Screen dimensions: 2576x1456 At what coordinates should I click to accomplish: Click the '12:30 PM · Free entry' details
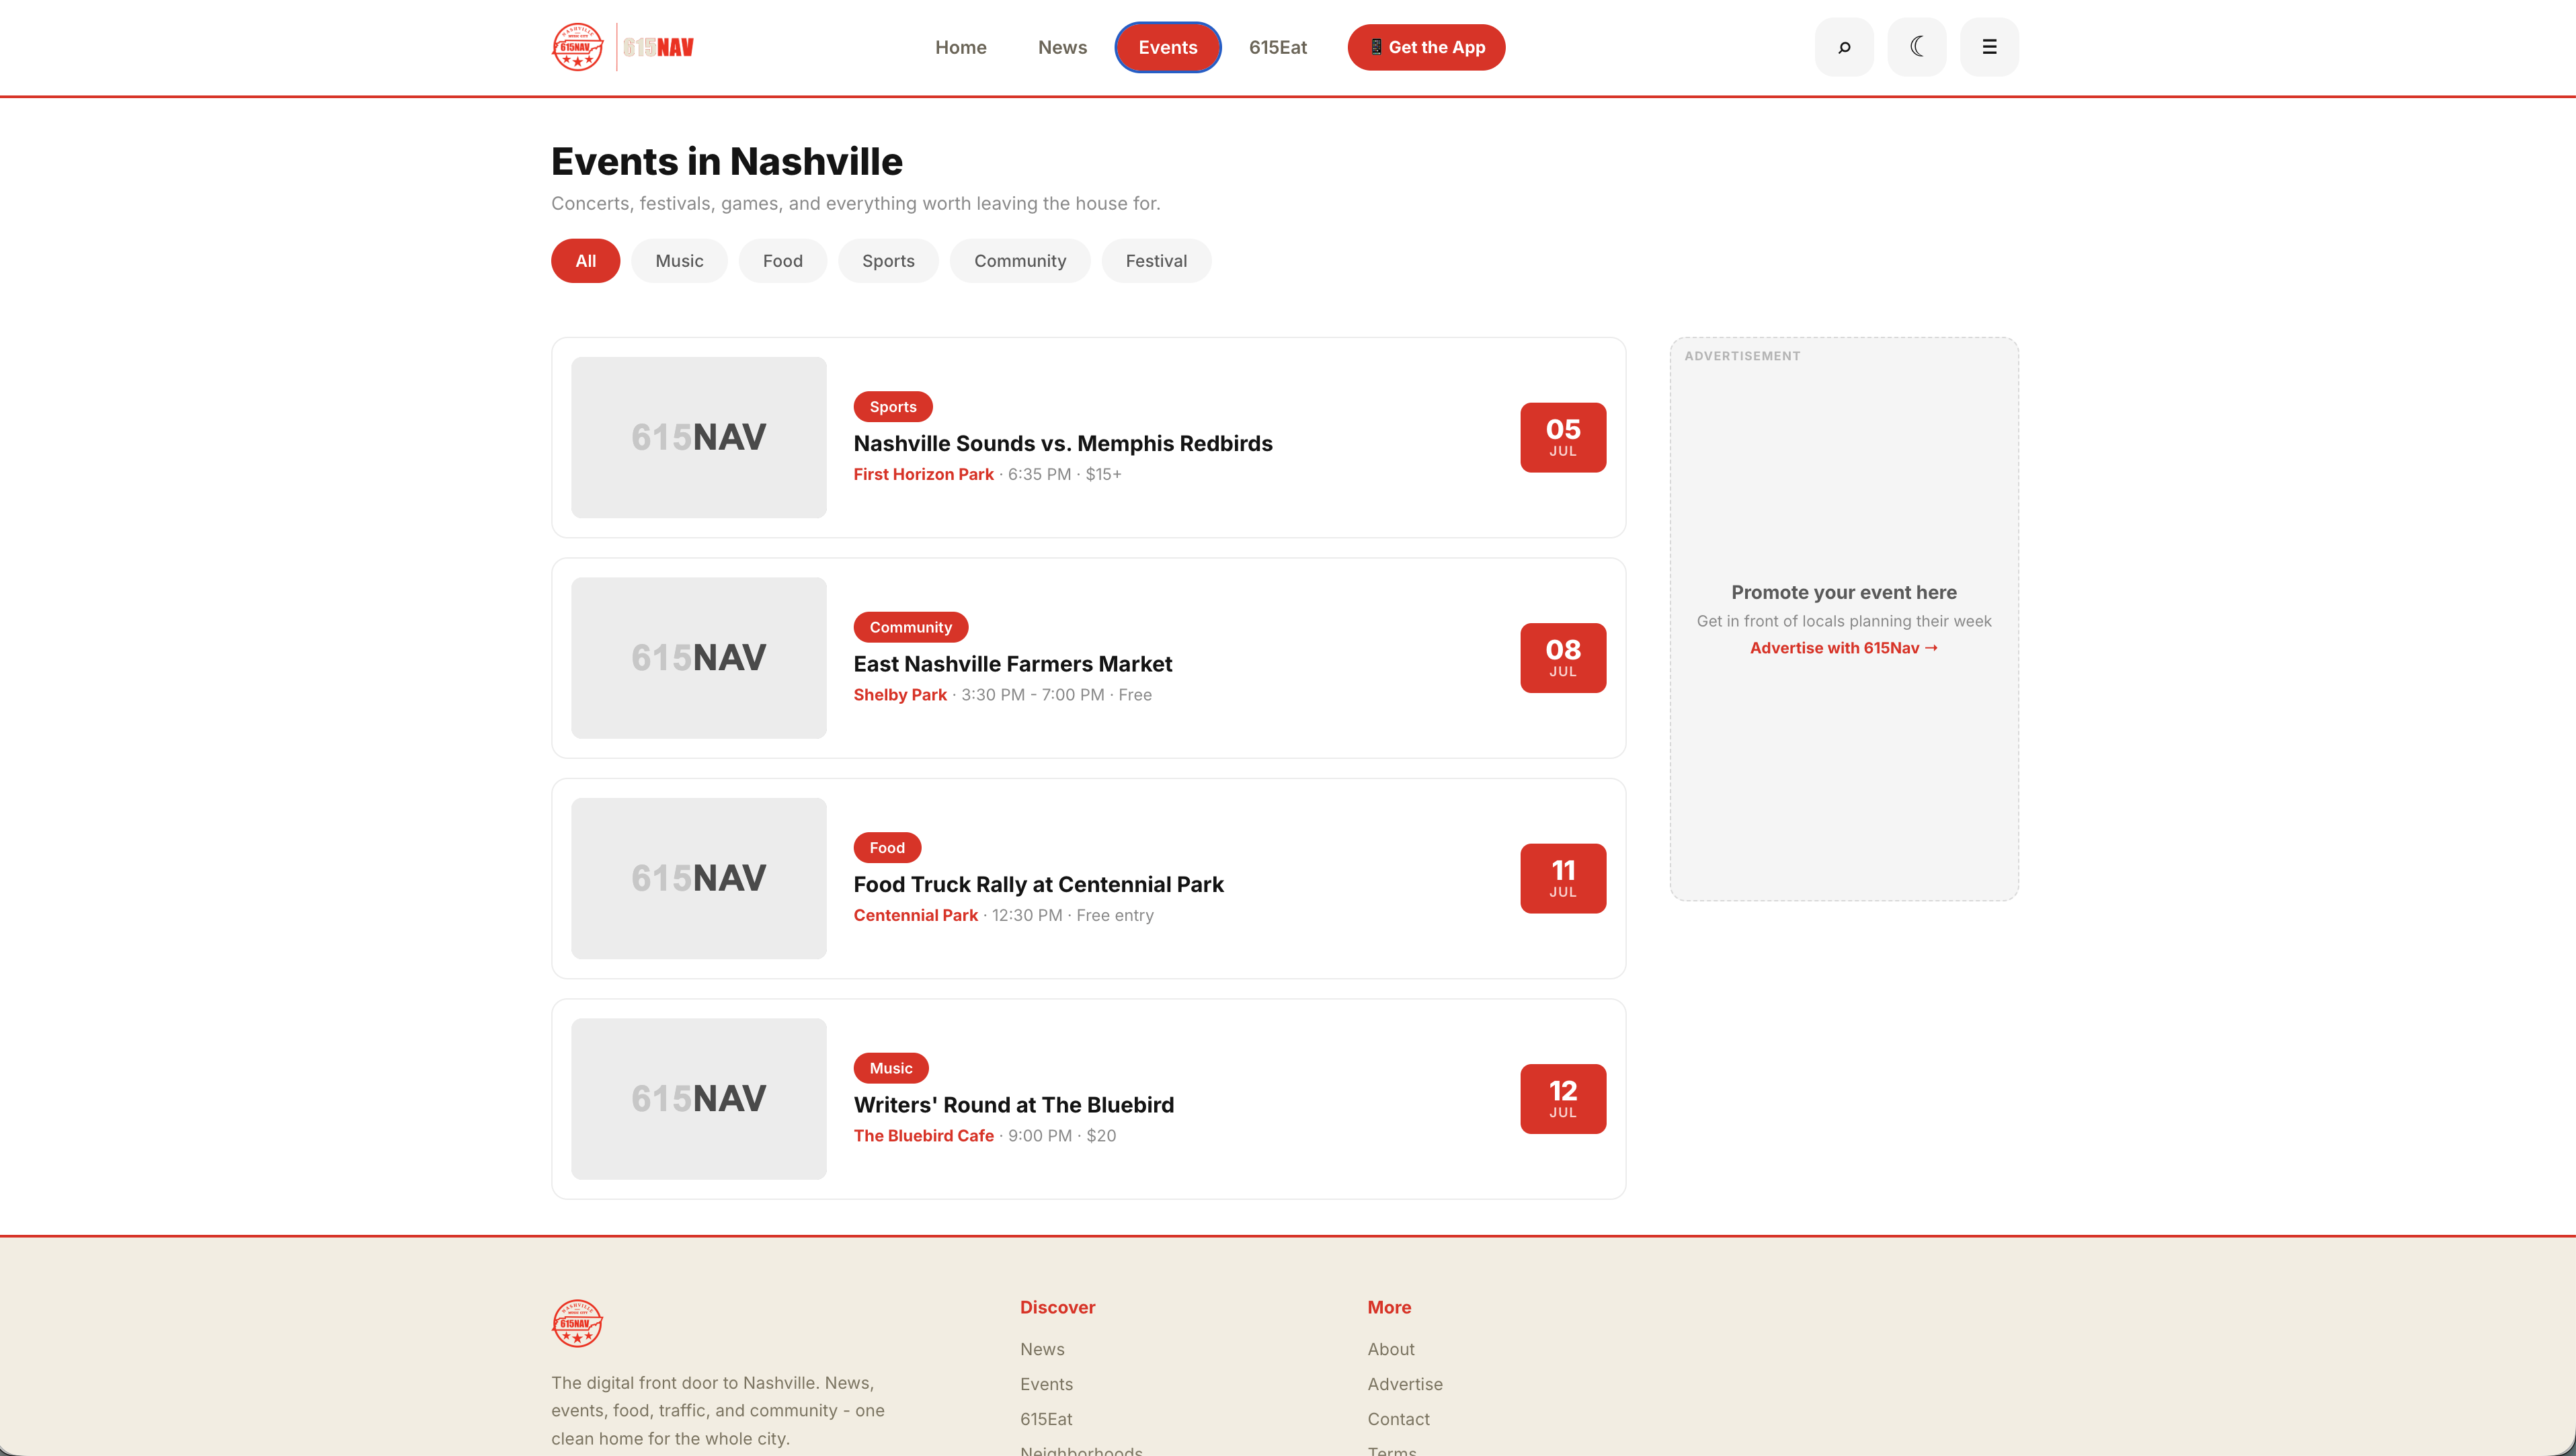(x=1072, y=915)
